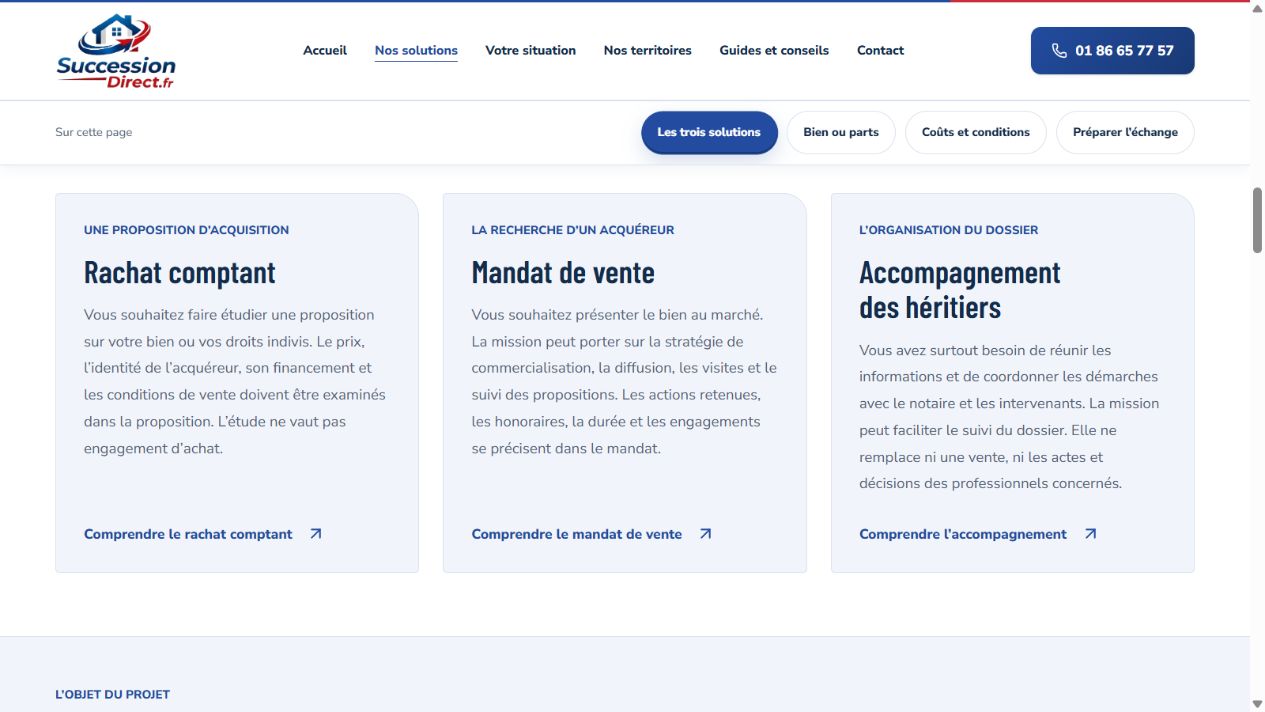Viewport: 1265px width, 712px height.
Task: Click the LA RECHERCHE D'UN ACQUÉREUR label
Action: [573, 230]
